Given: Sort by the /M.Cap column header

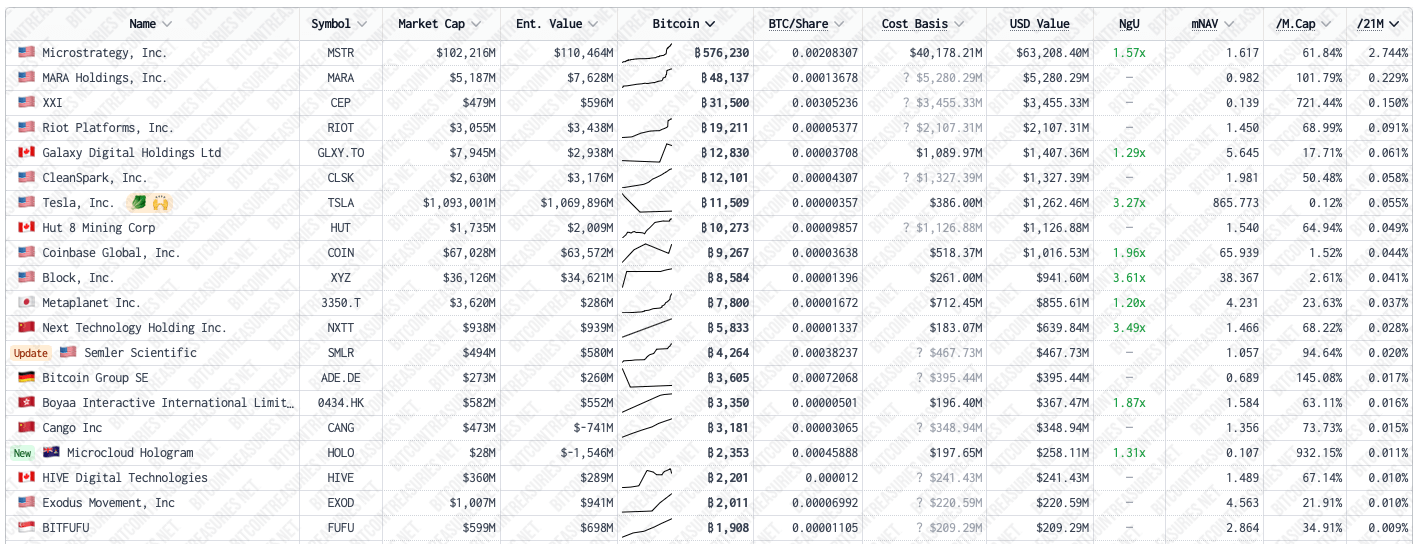Looking at the screenshot, I should [1304, 24].
